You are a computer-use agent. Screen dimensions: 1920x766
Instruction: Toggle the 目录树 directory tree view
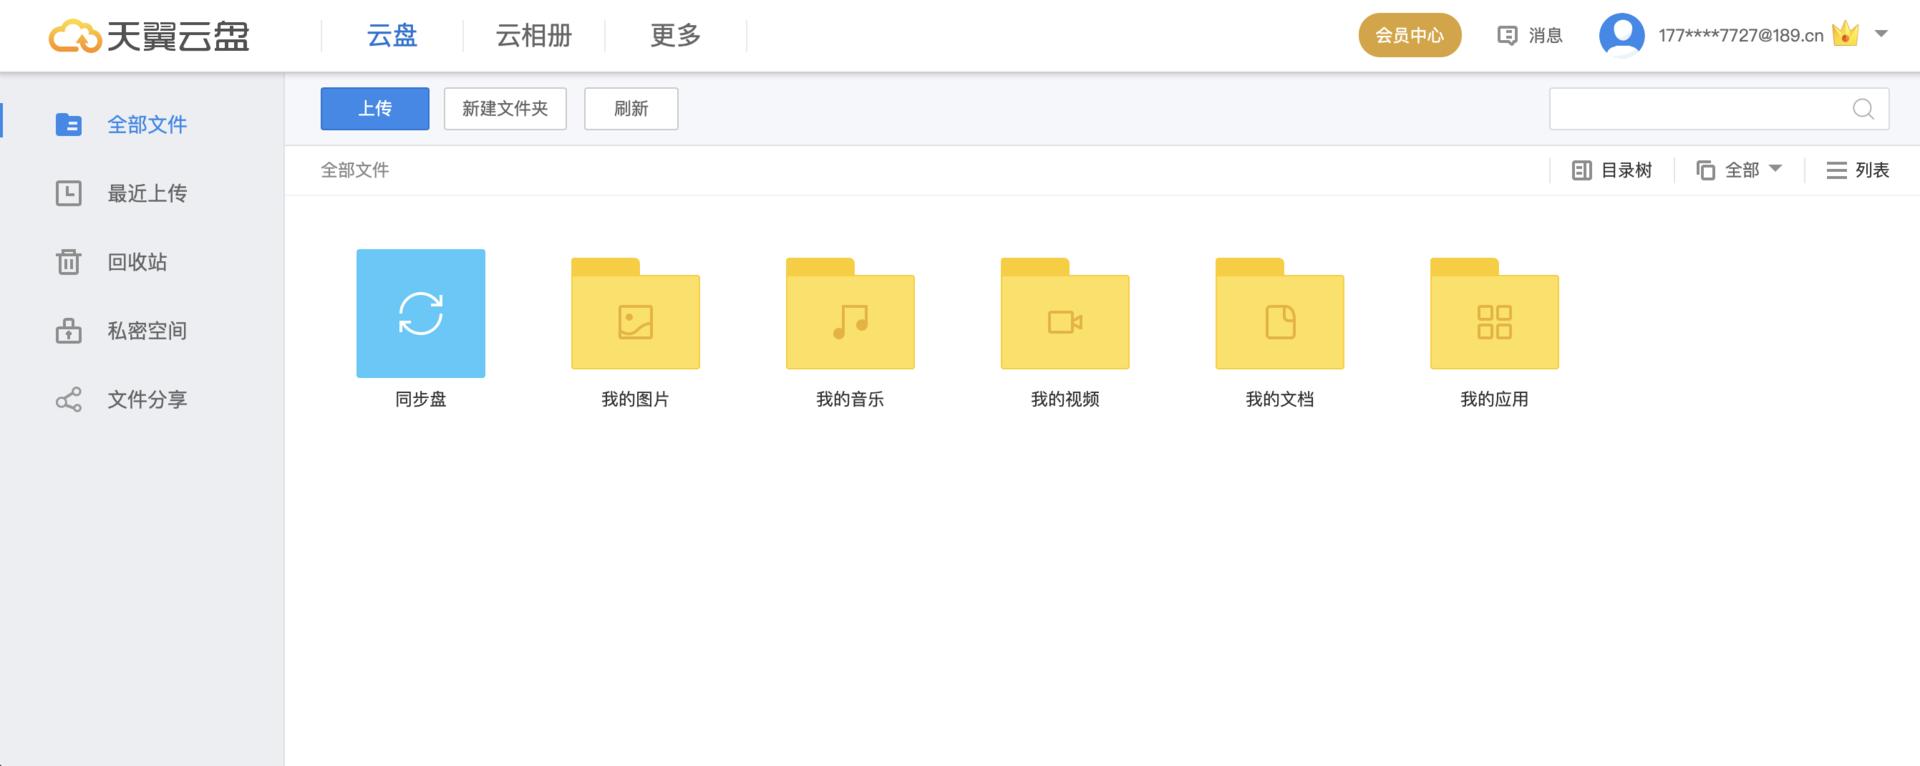1612,170
